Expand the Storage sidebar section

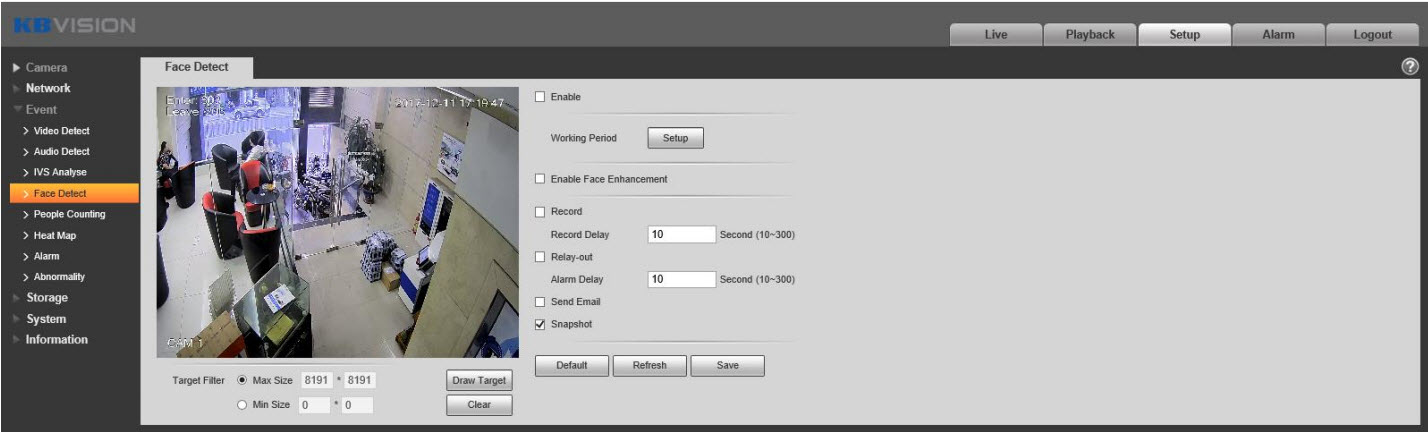pyautogui.click(x=53, y=298)
